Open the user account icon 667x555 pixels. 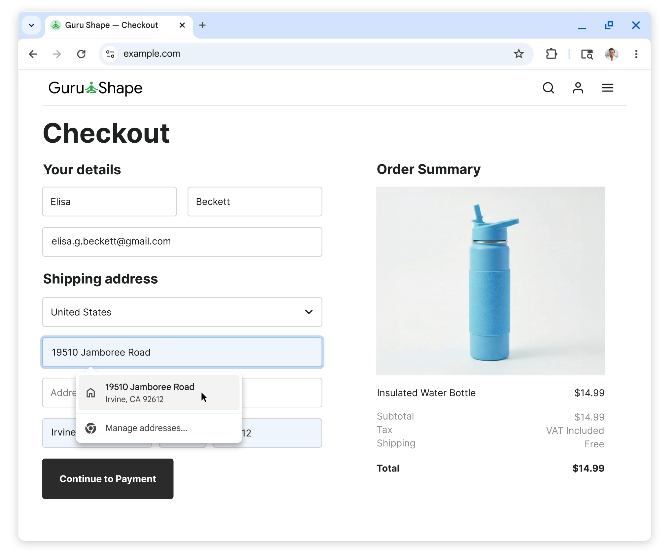(x=578, y=88)
